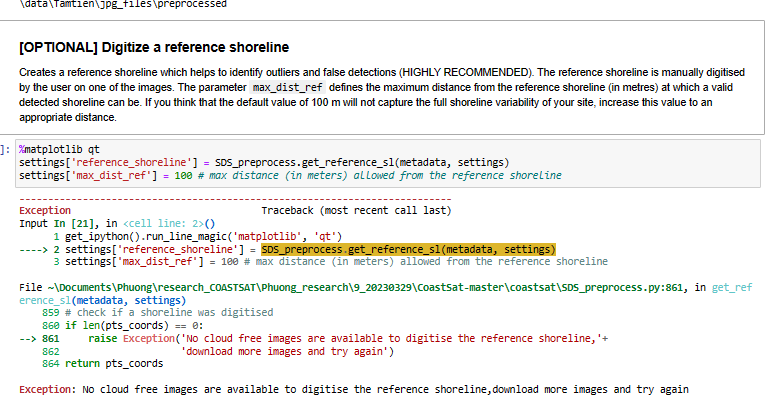Click traceback line 3 with 'max_dist_ref' assignment
Viewport: 776px width, 412px height.
331,261
